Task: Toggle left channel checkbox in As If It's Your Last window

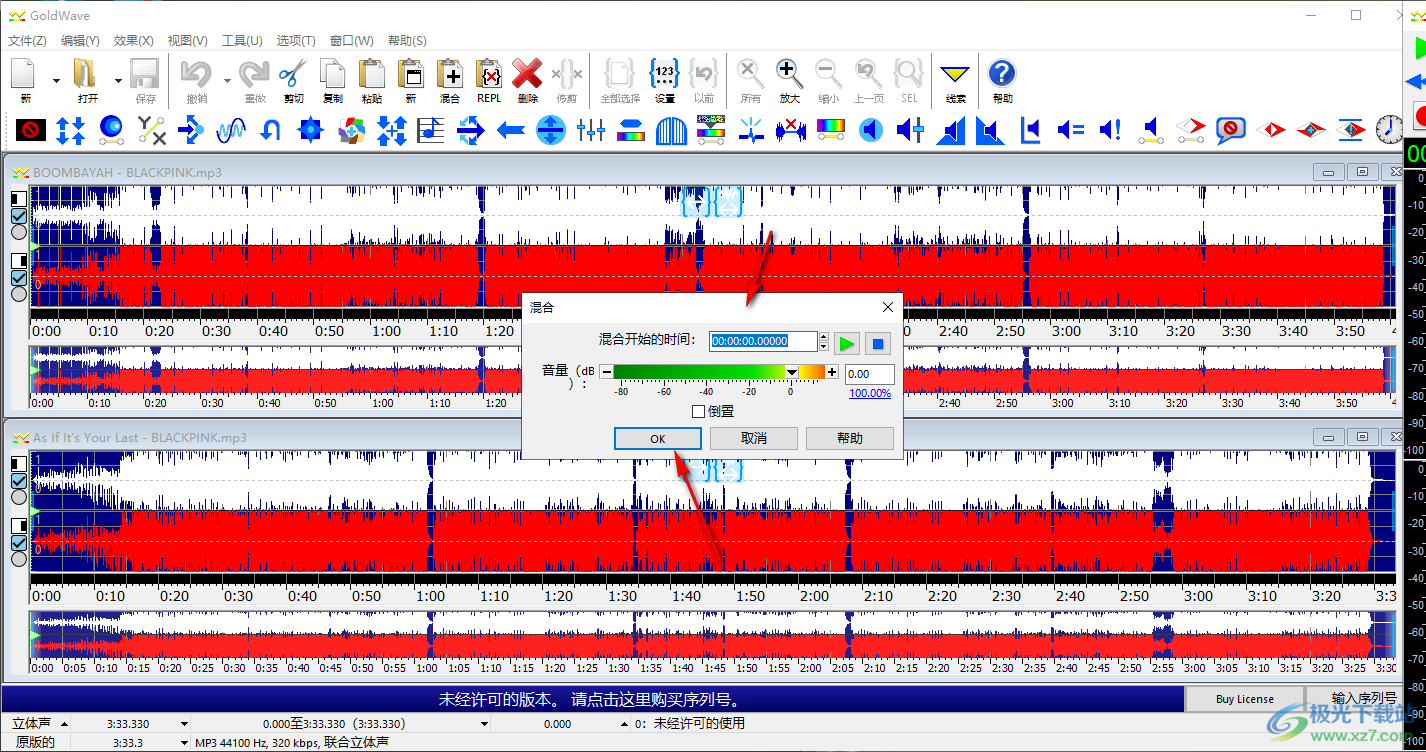Action: [x=19, y=481]
